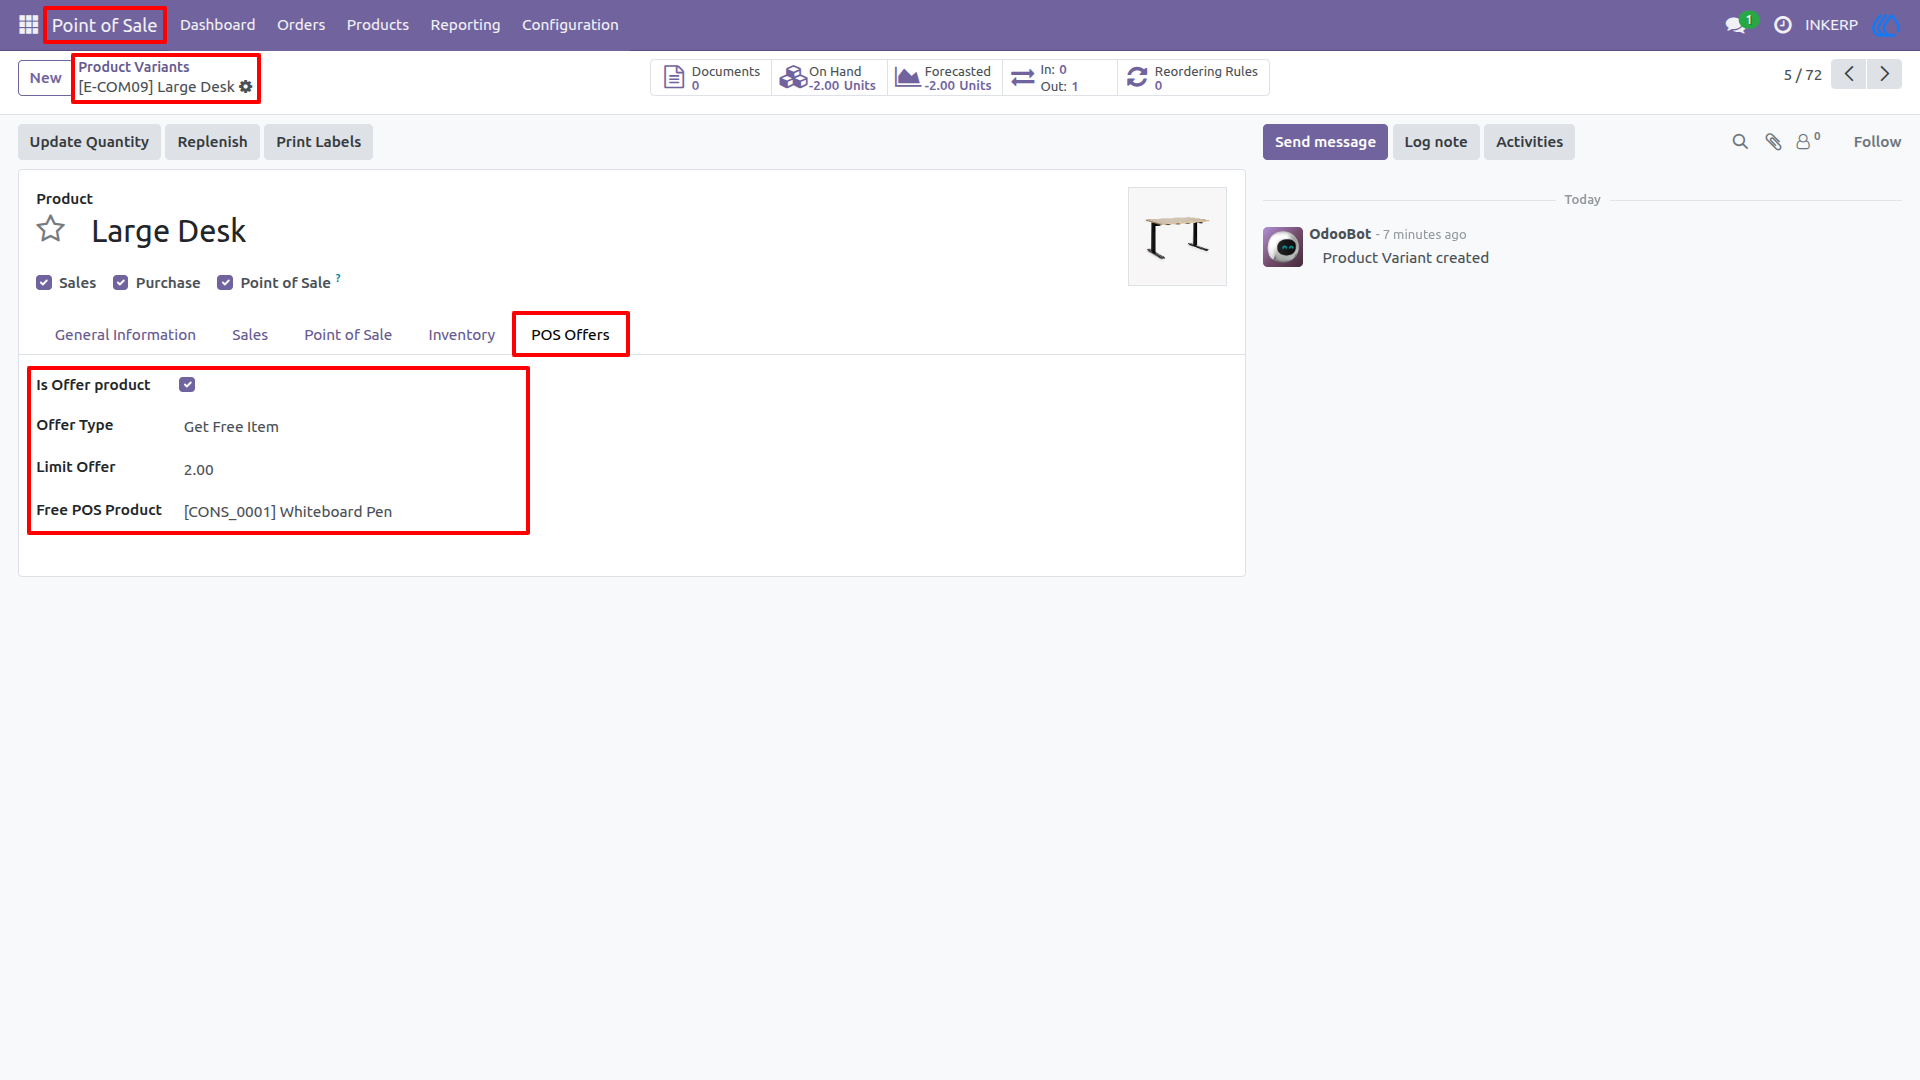Open the Free POS Product dropdown field
Screen dimensions: 1920x1080
coord(350,512)
